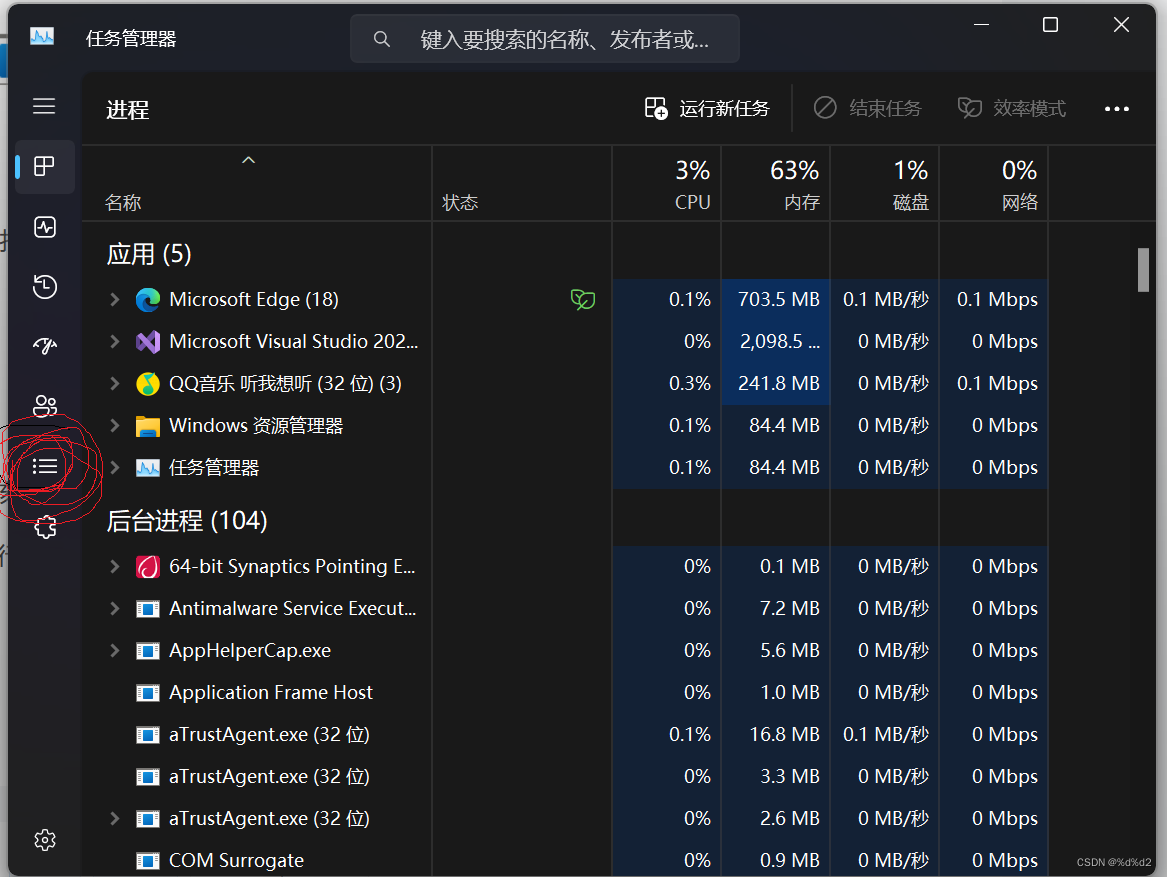This screenshot has width=1167, height=877.
Task: Click the Synaptics Pointing process icon
Action: 148,567
